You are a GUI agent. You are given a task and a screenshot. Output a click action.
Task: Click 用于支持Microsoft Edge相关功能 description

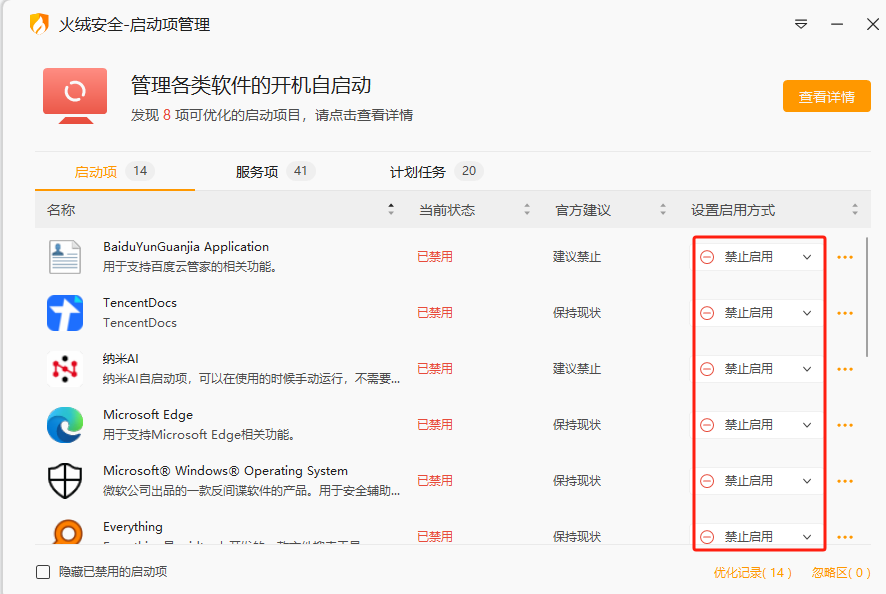(199, 435)
